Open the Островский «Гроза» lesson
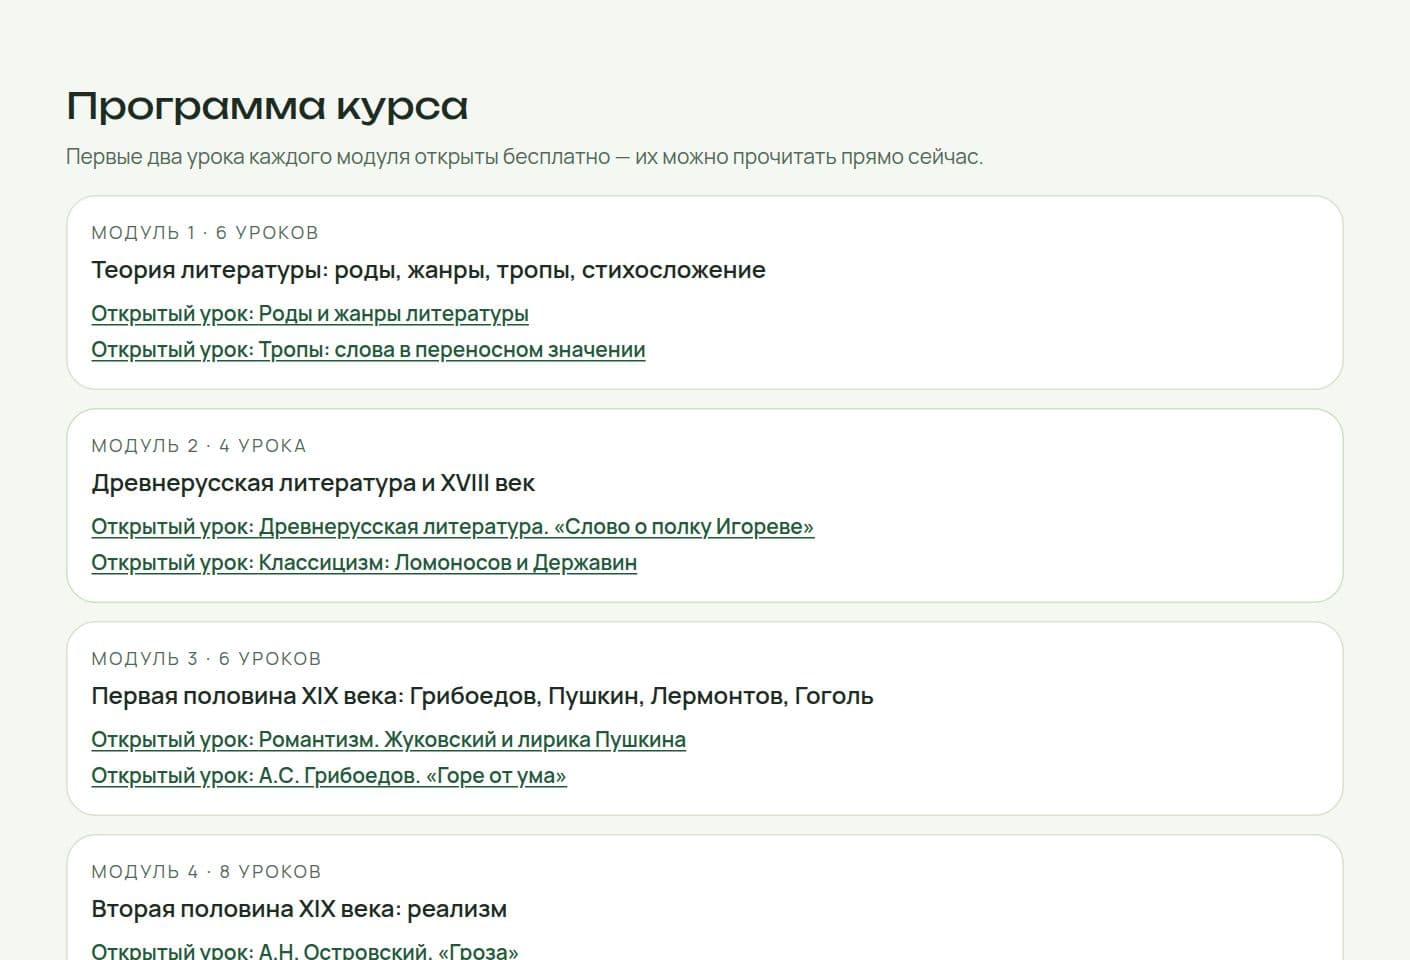 (x=305, y=950)
